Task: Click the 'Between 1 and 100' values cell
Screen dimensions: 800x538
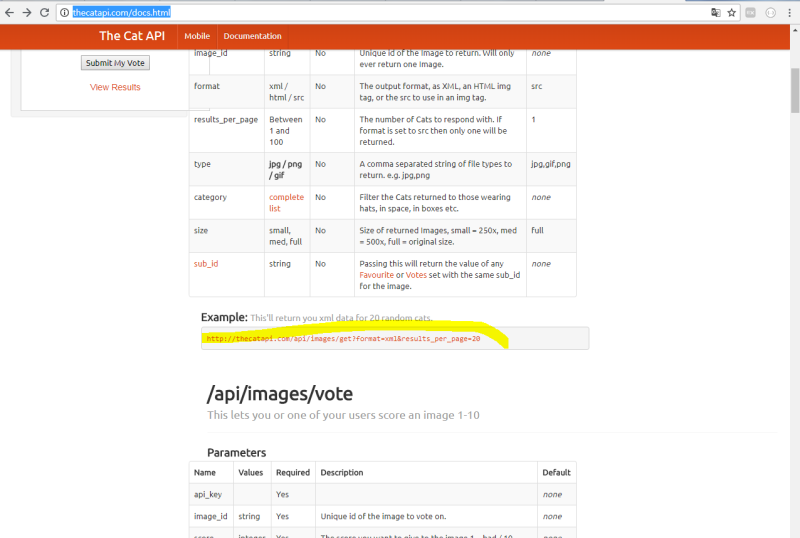Action: (x=286, y=131)
